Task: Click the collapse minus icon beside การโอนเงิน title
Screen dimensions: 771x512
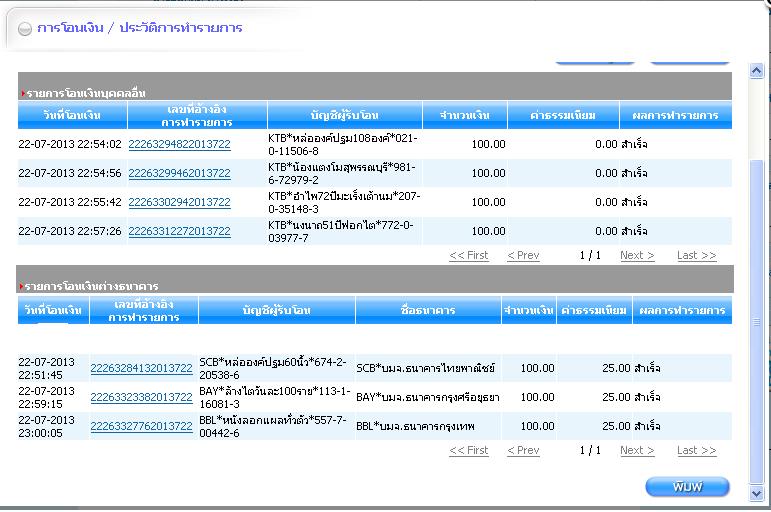Action: (x=24, y=29)
